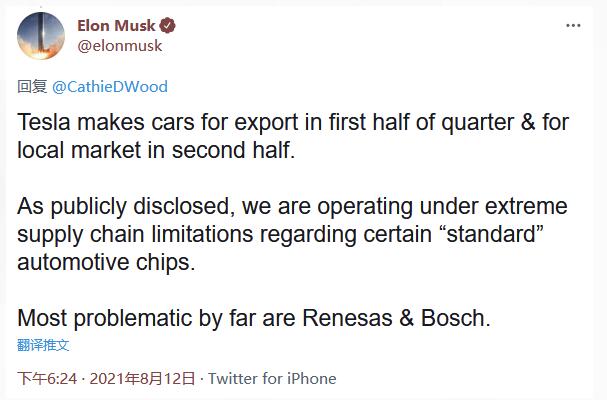The width and height of the screenshot is (607, 400).
Task: Click the word Tesla starting the tweet
Action: coord(44,122)
